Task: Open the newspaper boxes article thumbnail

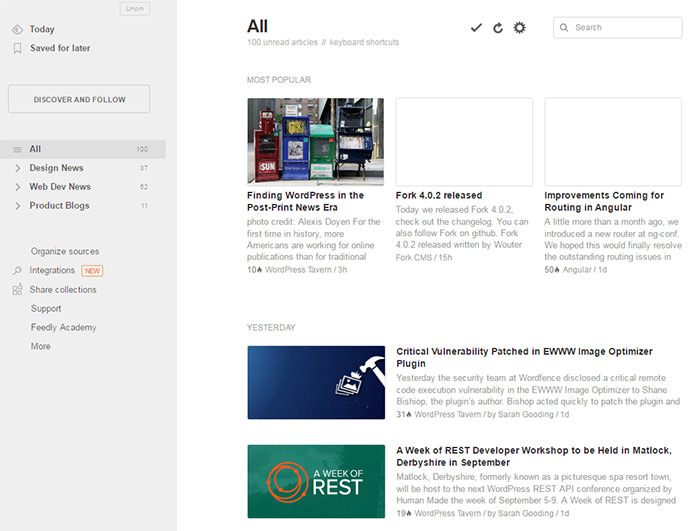Action: pyautogui.click(x=316, y=142)
